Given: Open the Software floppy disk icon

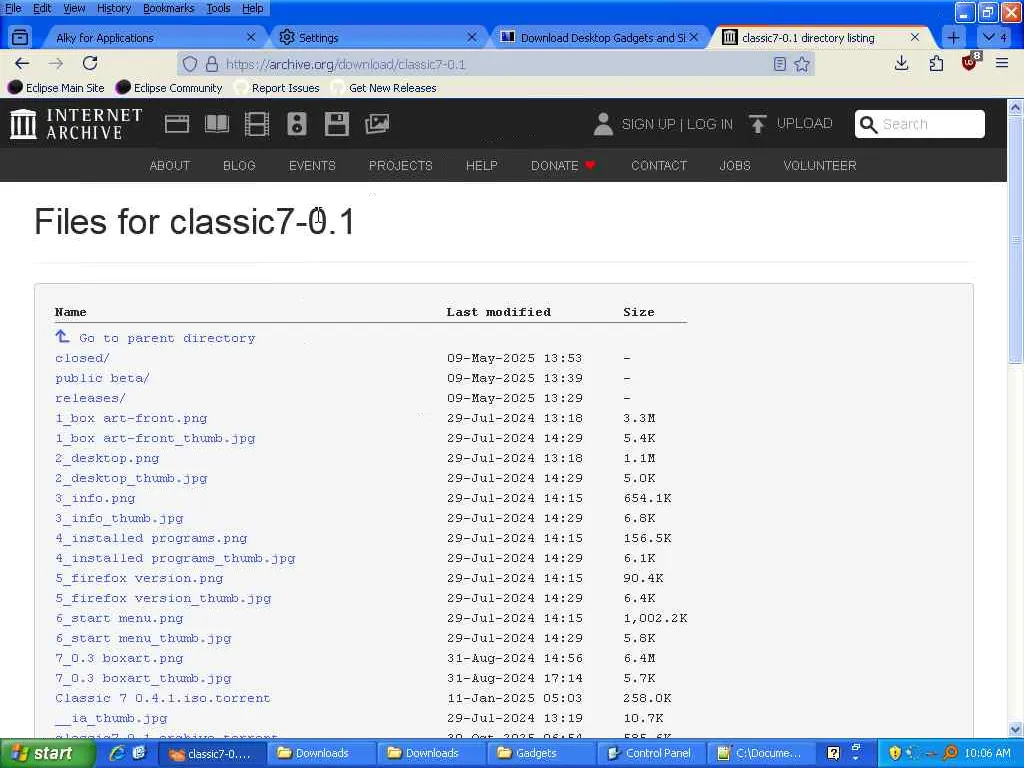Looking at the screenshot, I should coord(337,124).
